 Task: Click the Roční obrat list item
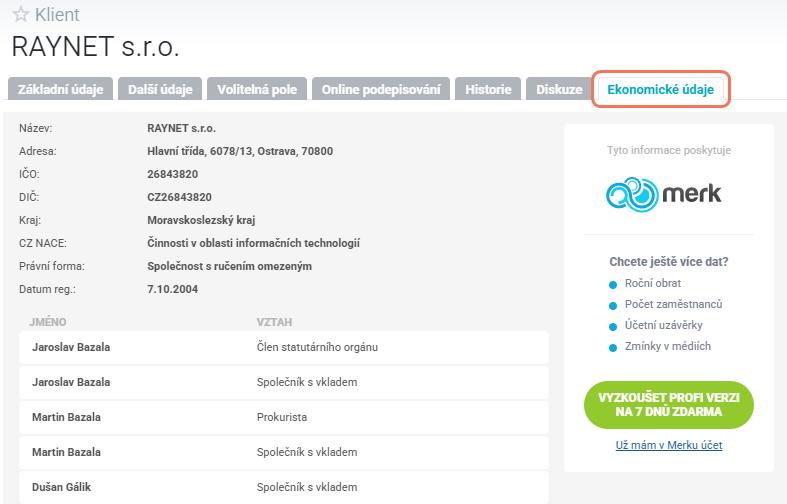[652, 283]
